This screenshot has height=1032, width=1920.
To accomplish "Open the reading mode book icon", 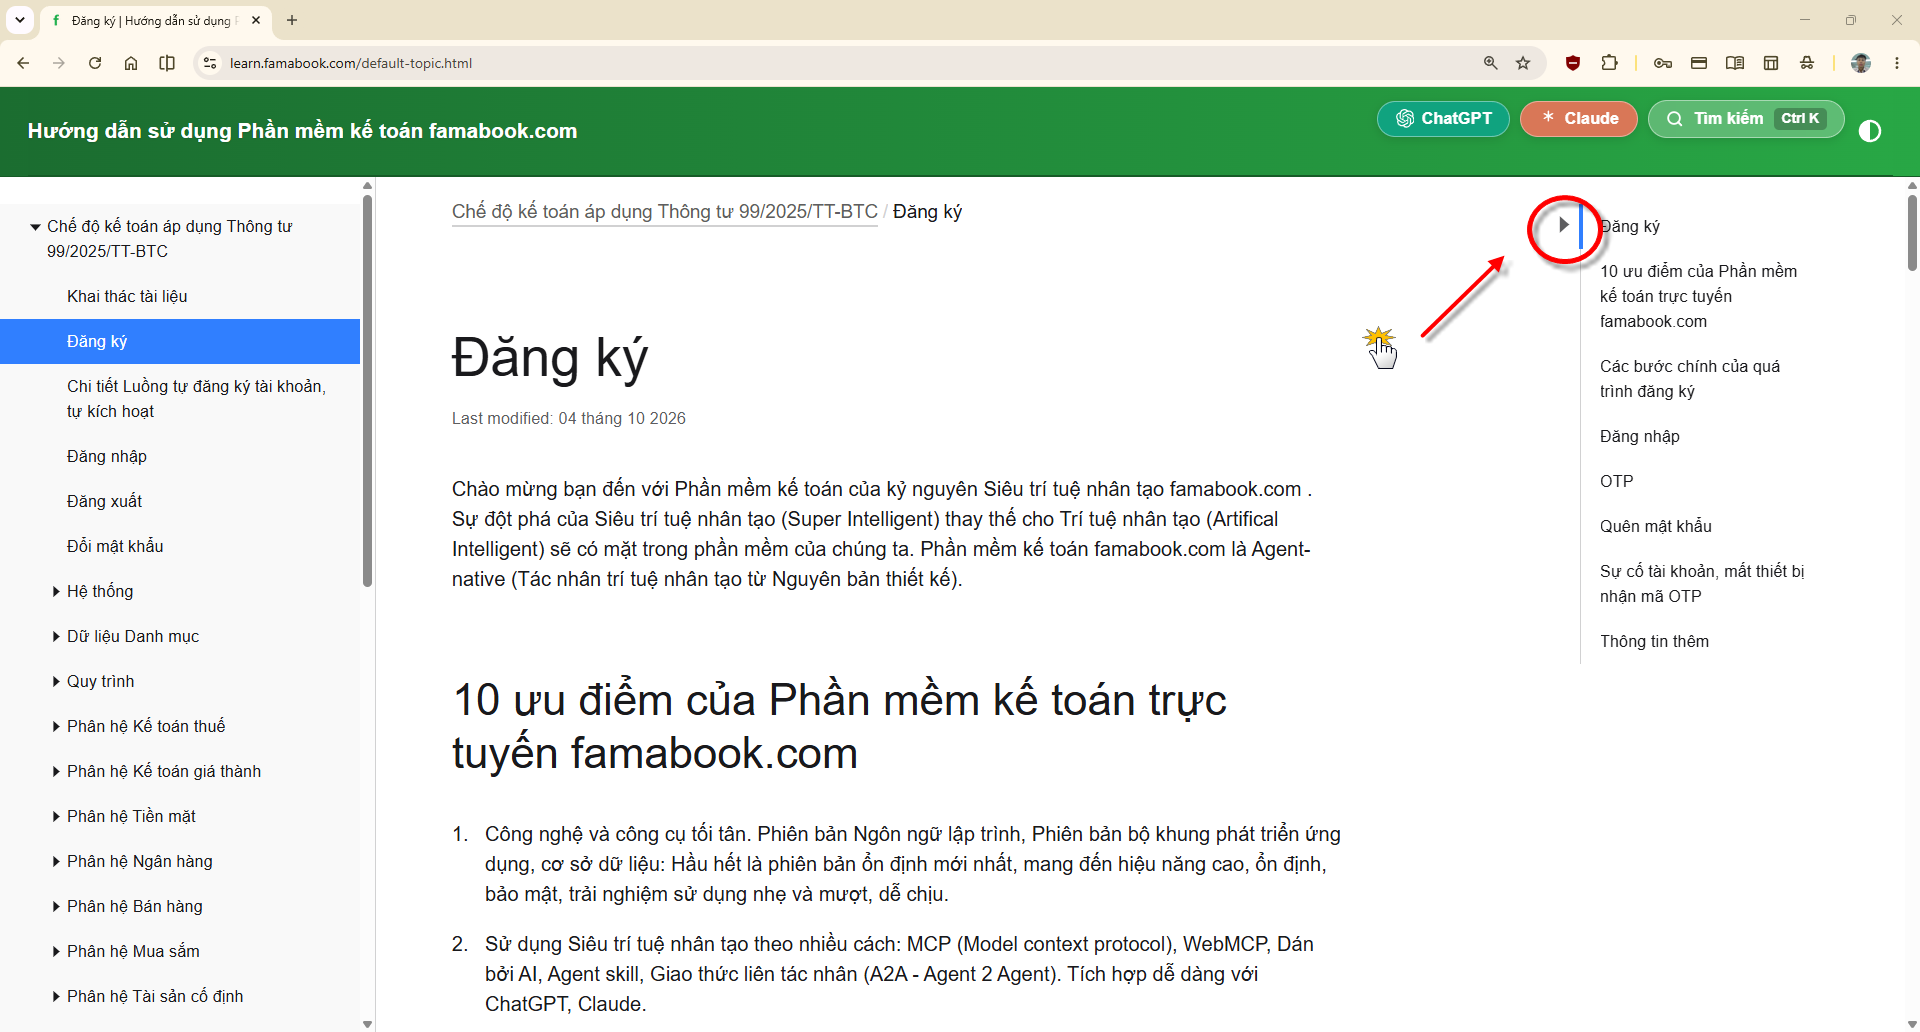I will click(x=1735, y=63).
